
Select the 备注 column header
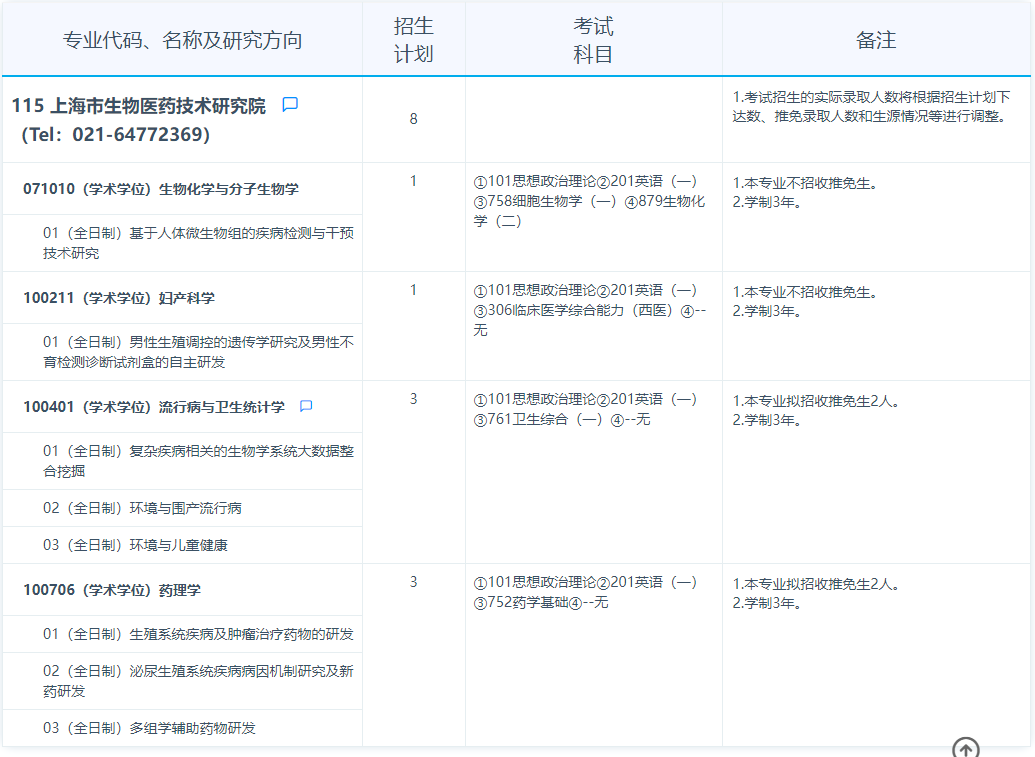coord(876,40)
